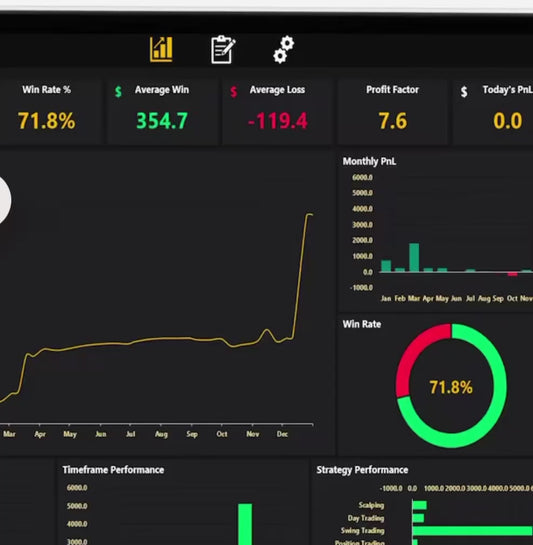
Task: Select the Average Loss value -119.4
Action: [x=277, y=121]
